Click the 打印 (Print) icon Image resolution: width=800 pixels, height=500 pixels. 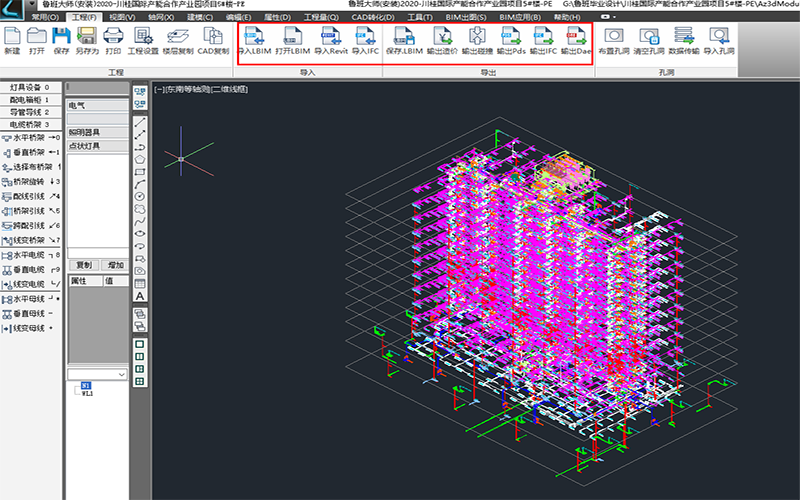113,41
